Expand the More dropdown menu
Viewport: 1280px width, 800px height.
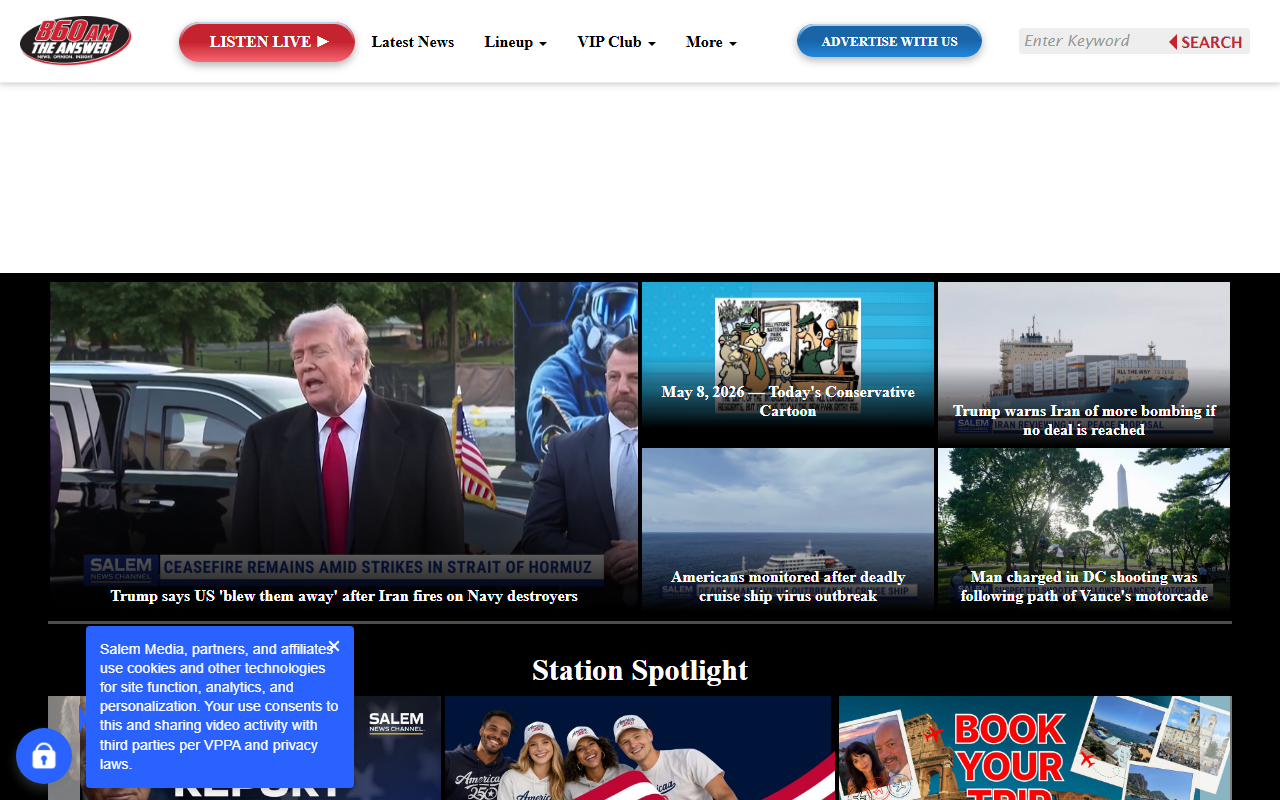coord(711,42)
